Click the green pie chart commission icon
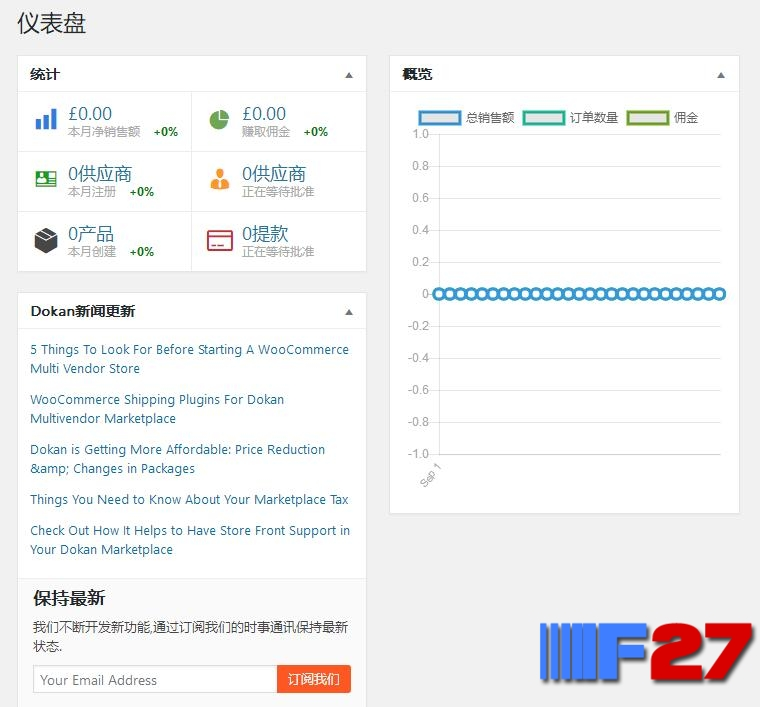The image size is (760, 707). [x=219, y=120]
